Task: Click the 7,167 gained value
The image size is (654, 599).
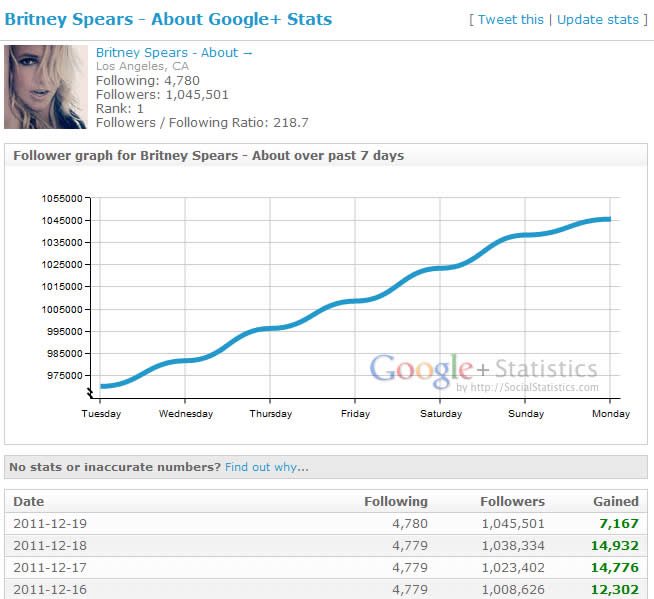Action: 619,523
